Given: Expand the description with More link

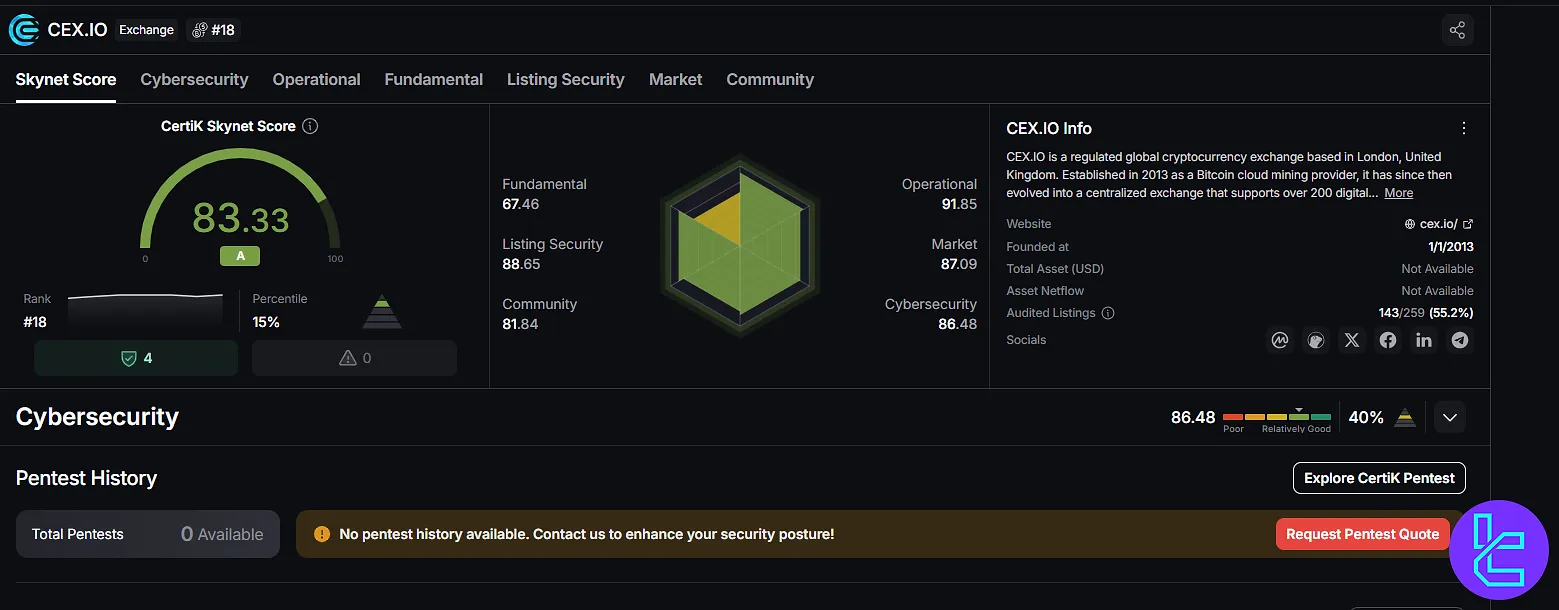Looking at the screenshot, I should [x=1398, y=193].
